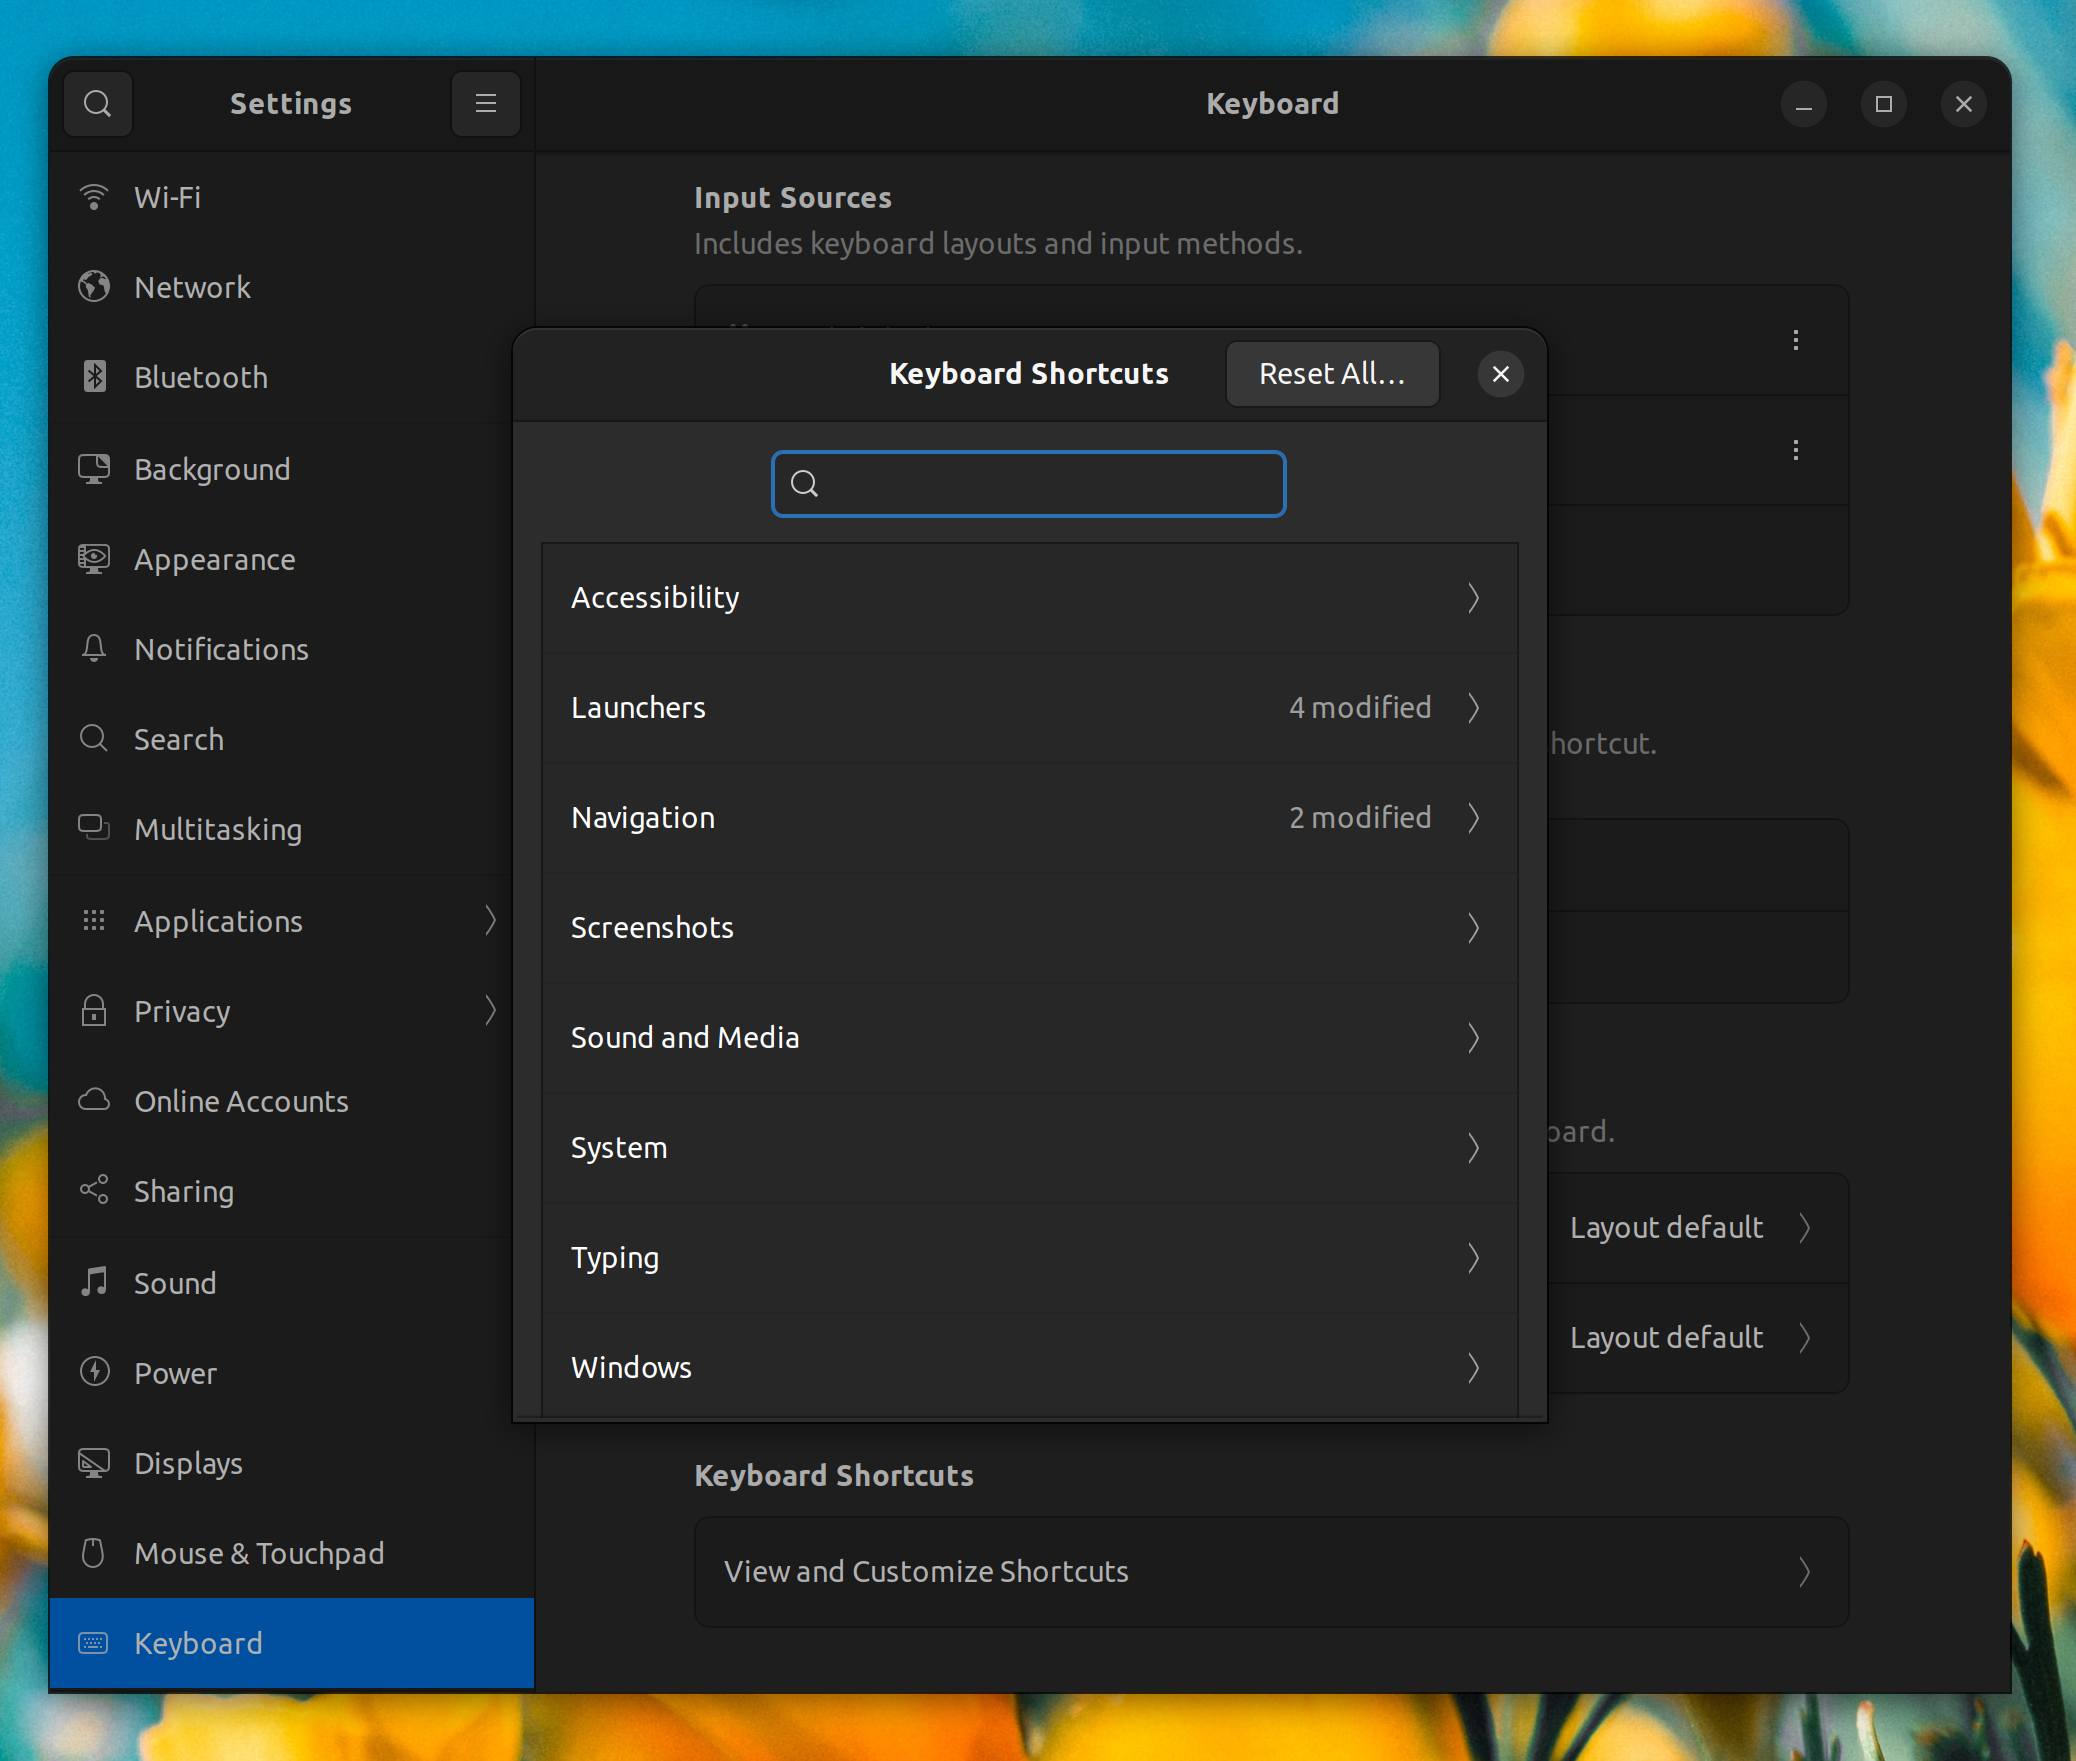The image size is (2076, 1761).
Task: Open the Navigation shortcuts category
Action: coord(1029,818)
